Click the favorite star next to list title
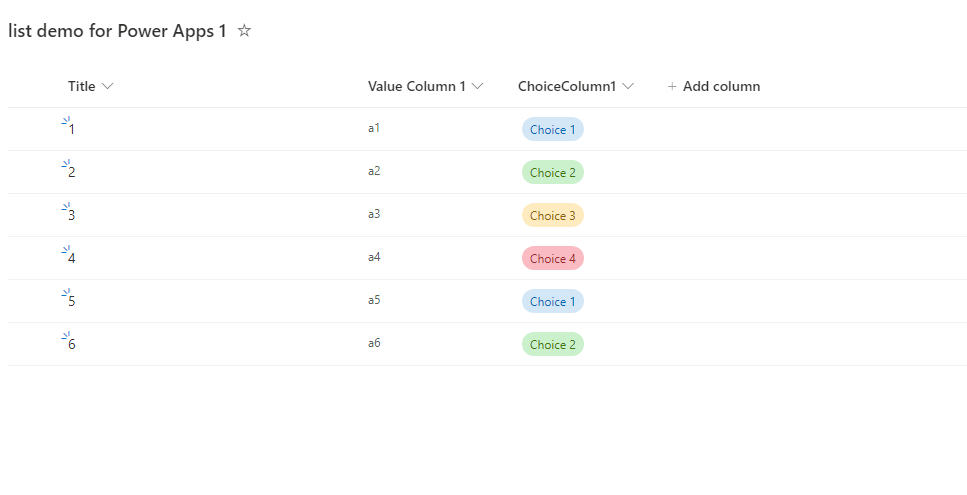The height and width of the screenshot is (495, 967). point(244,31)
